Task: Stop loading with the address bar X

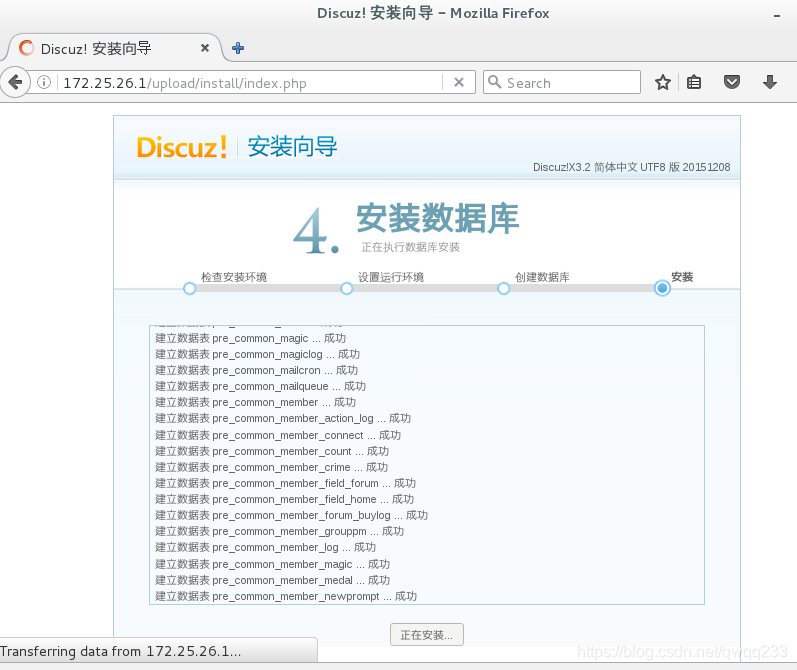Action: point(458,82)
